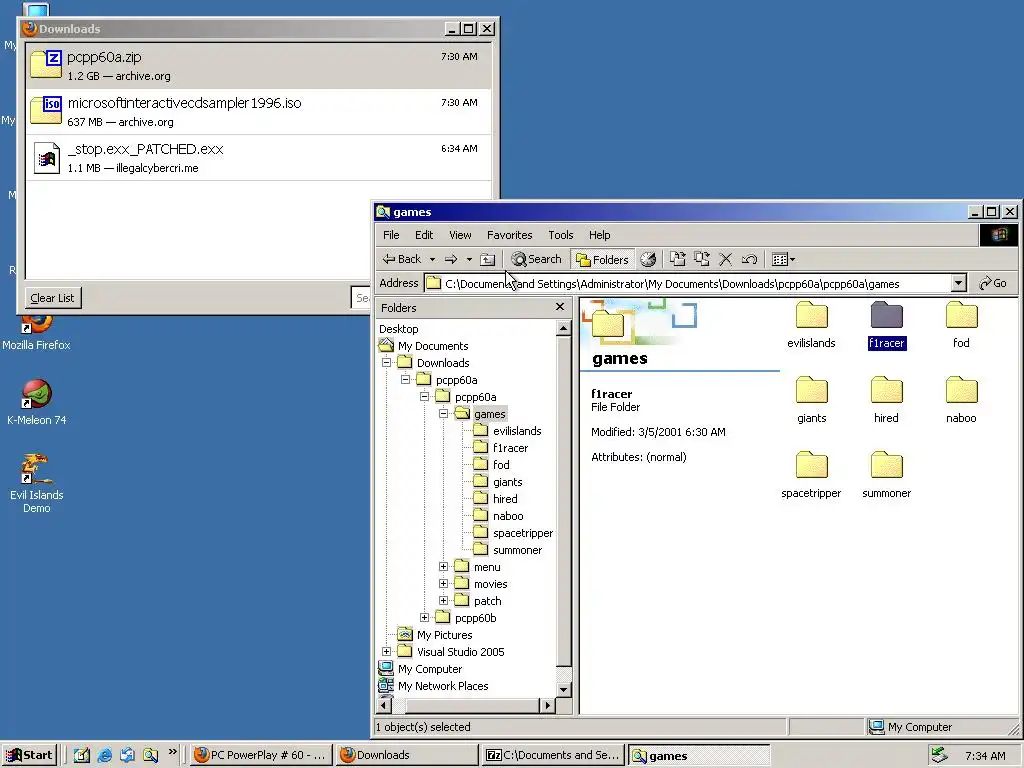Click the Search toolbar button

pos(536,259)
